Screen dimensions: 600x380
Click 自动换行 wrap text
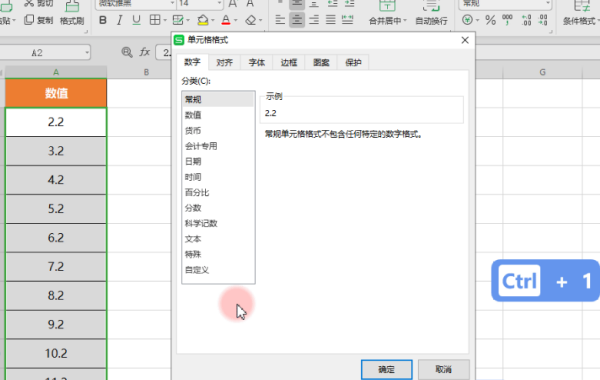tap(431, 13)
